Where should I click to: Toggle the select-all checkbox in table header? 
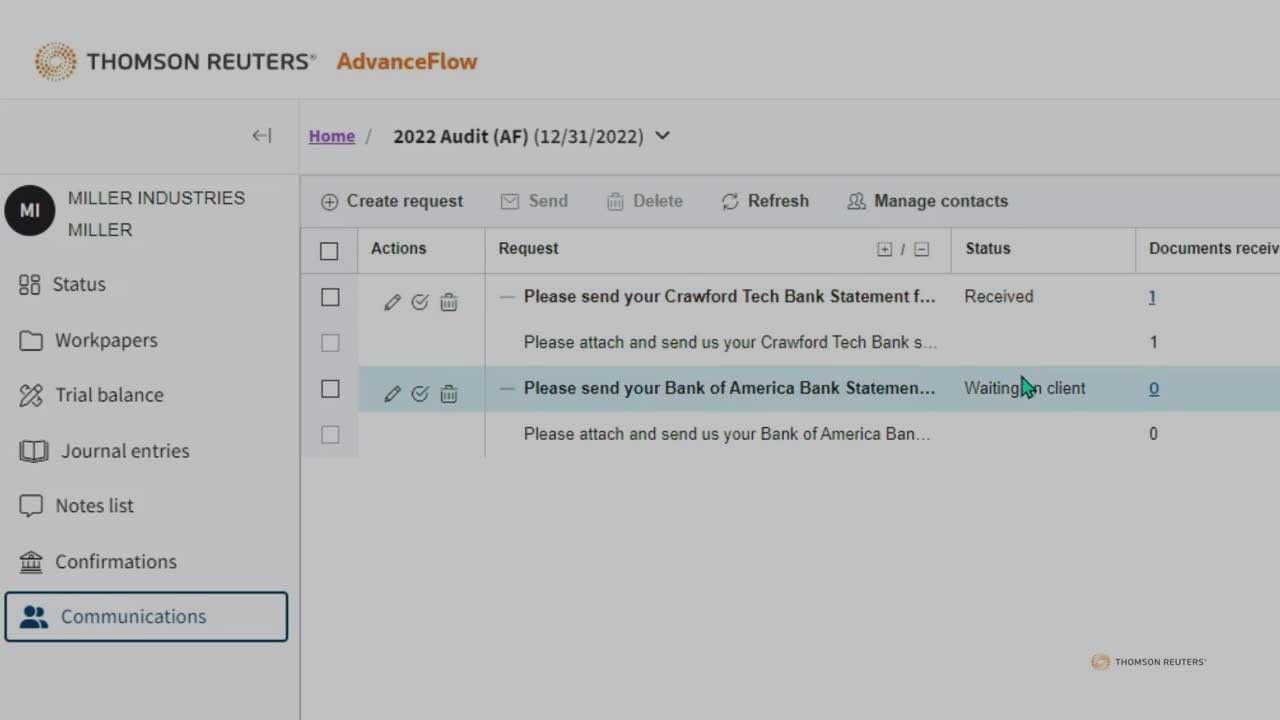329,251
